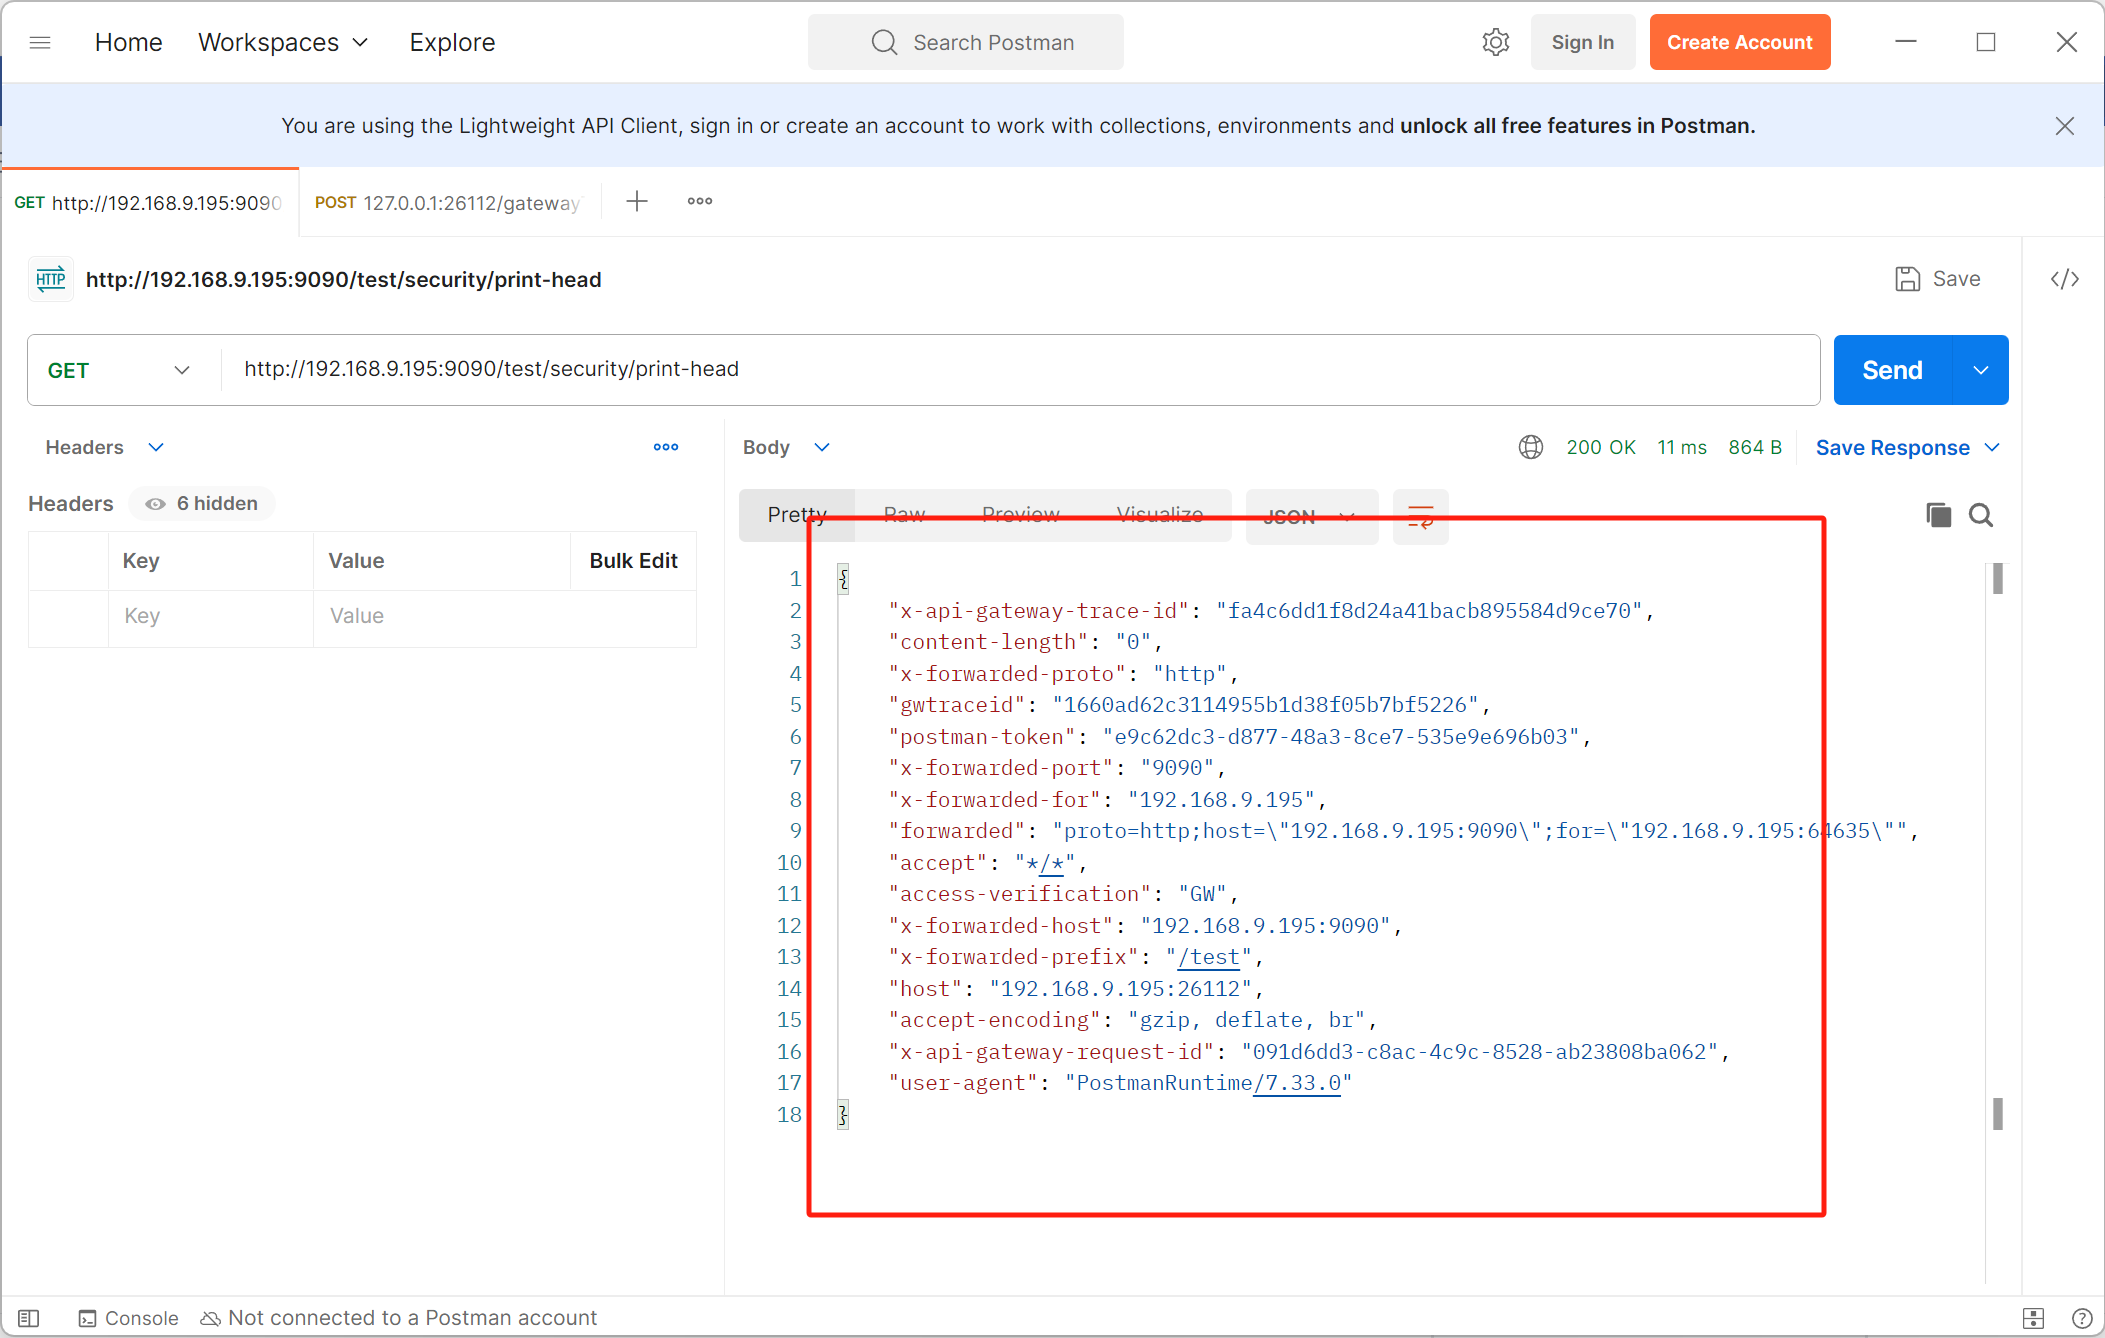This screenshot has width=2105, height=1338.
Task: Click Bulk Edit in headers table
Action: pyautogui.click(x=633, y=560)
